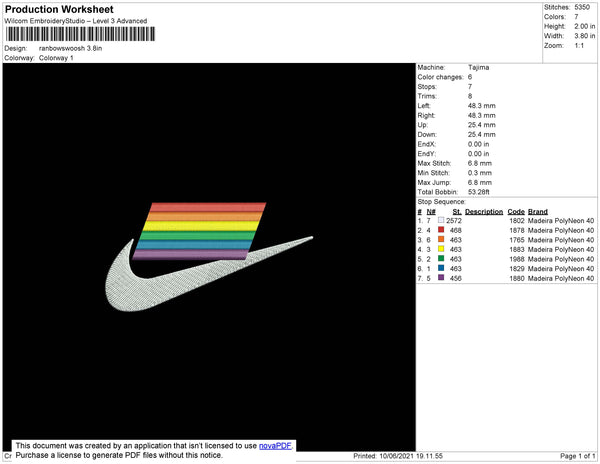600x464 pixels.
Task: Select the Min Stitch value '0.3 mm'
Action: click(479, 173)
